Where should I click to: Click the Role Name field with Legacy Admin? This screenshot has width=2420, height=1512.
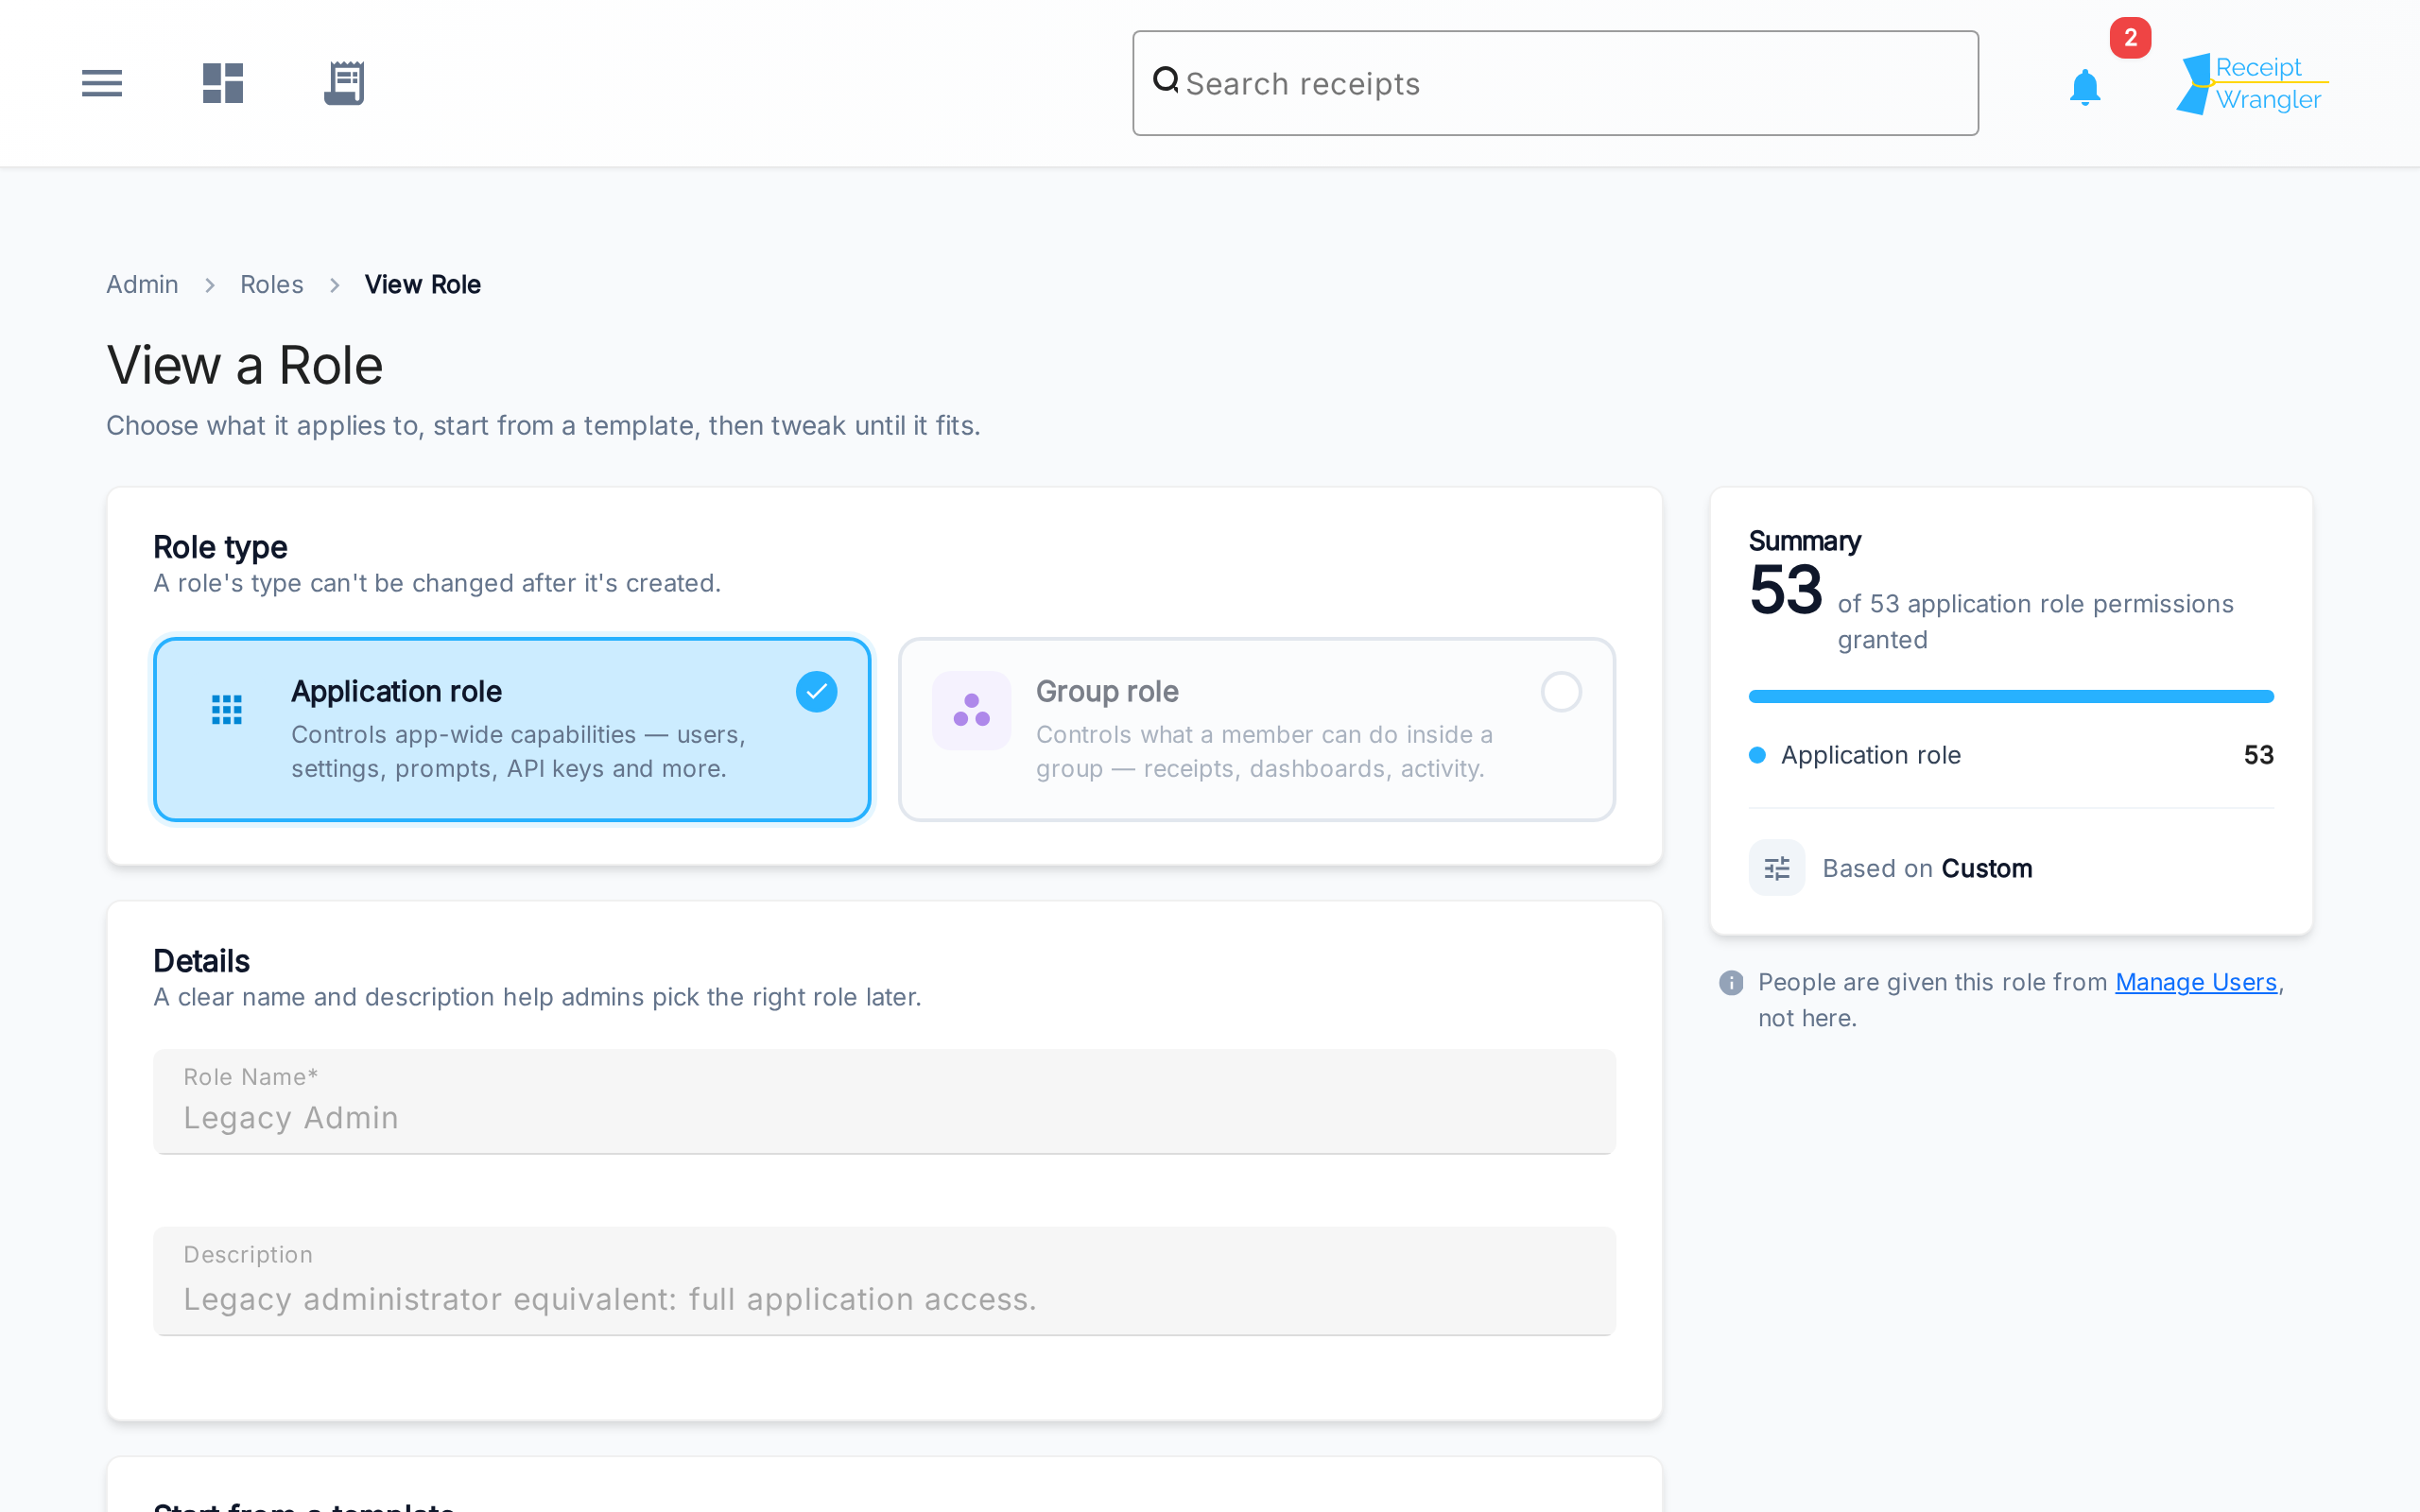pyautogui.click(x=884, y=1101)
